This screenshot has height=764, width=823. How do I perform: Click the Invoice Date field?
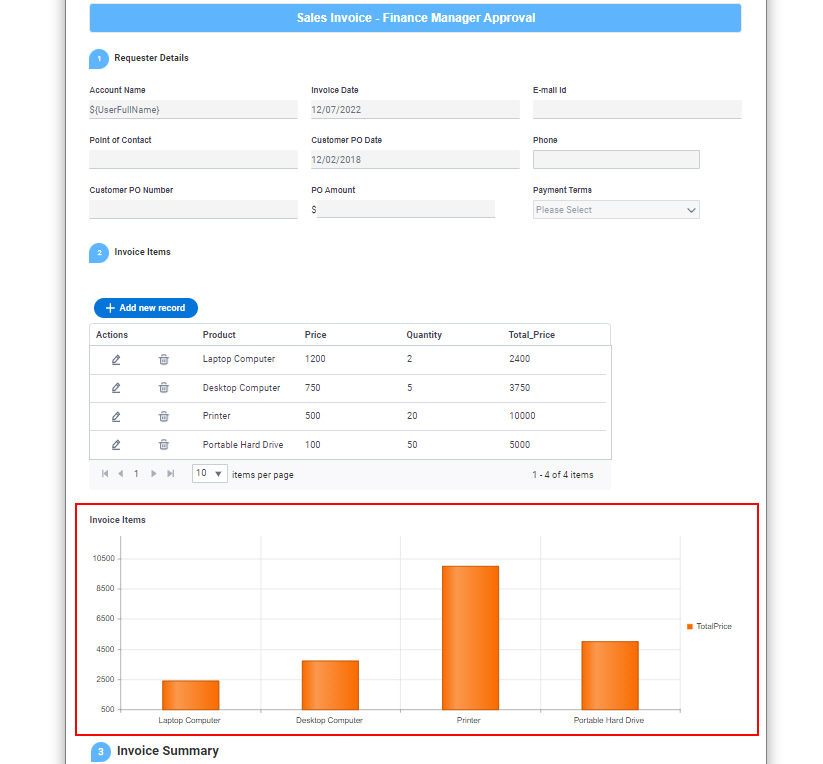coord(415,110)
